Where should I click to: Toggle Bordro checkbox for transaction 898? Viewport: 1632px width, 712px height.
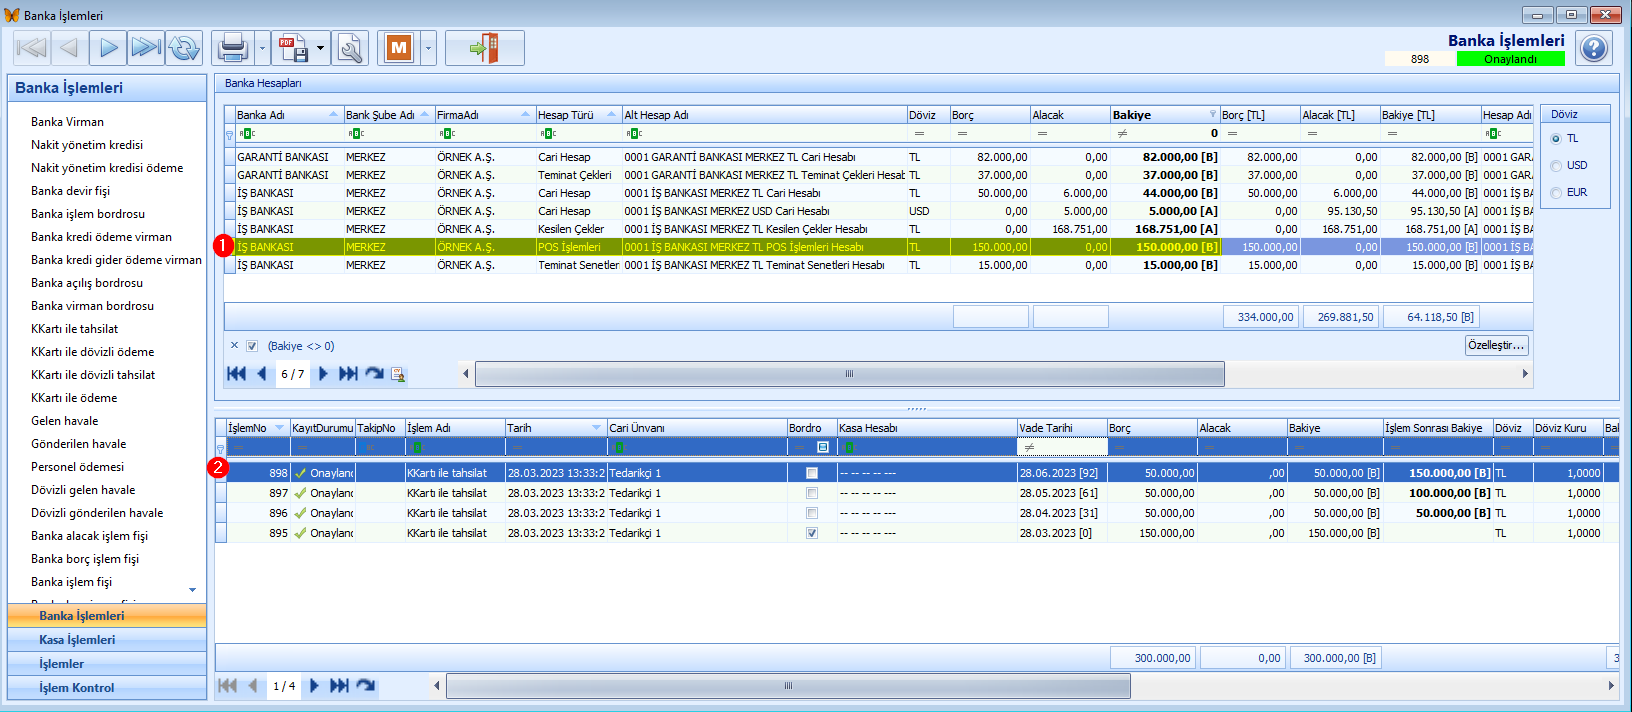(x=812, y=473)
